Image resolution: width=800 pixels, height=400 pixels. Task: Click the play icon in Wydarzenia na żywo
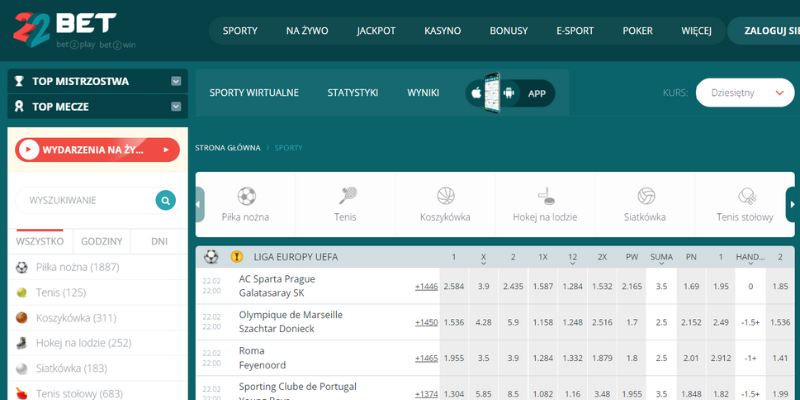(x=29, y=149)
